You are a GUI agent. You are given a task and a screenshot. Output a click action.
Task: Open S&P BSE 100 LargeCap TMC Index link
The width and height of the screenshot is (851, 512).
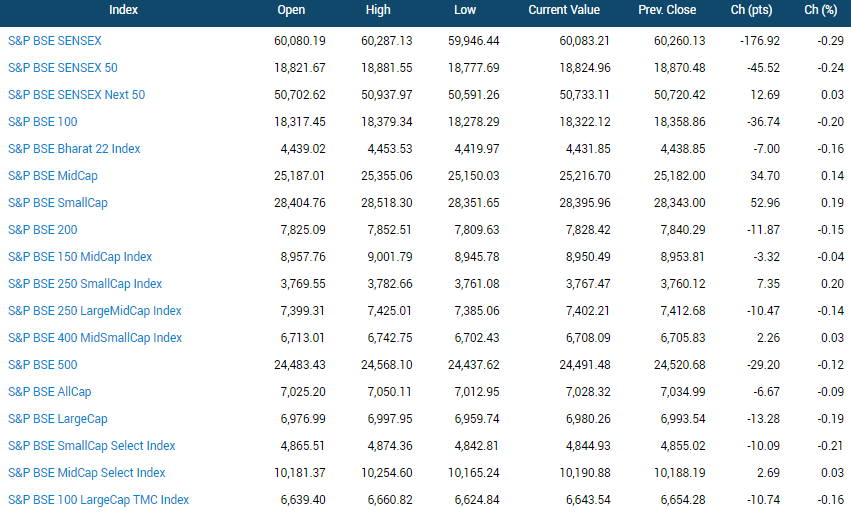point(99,500)
